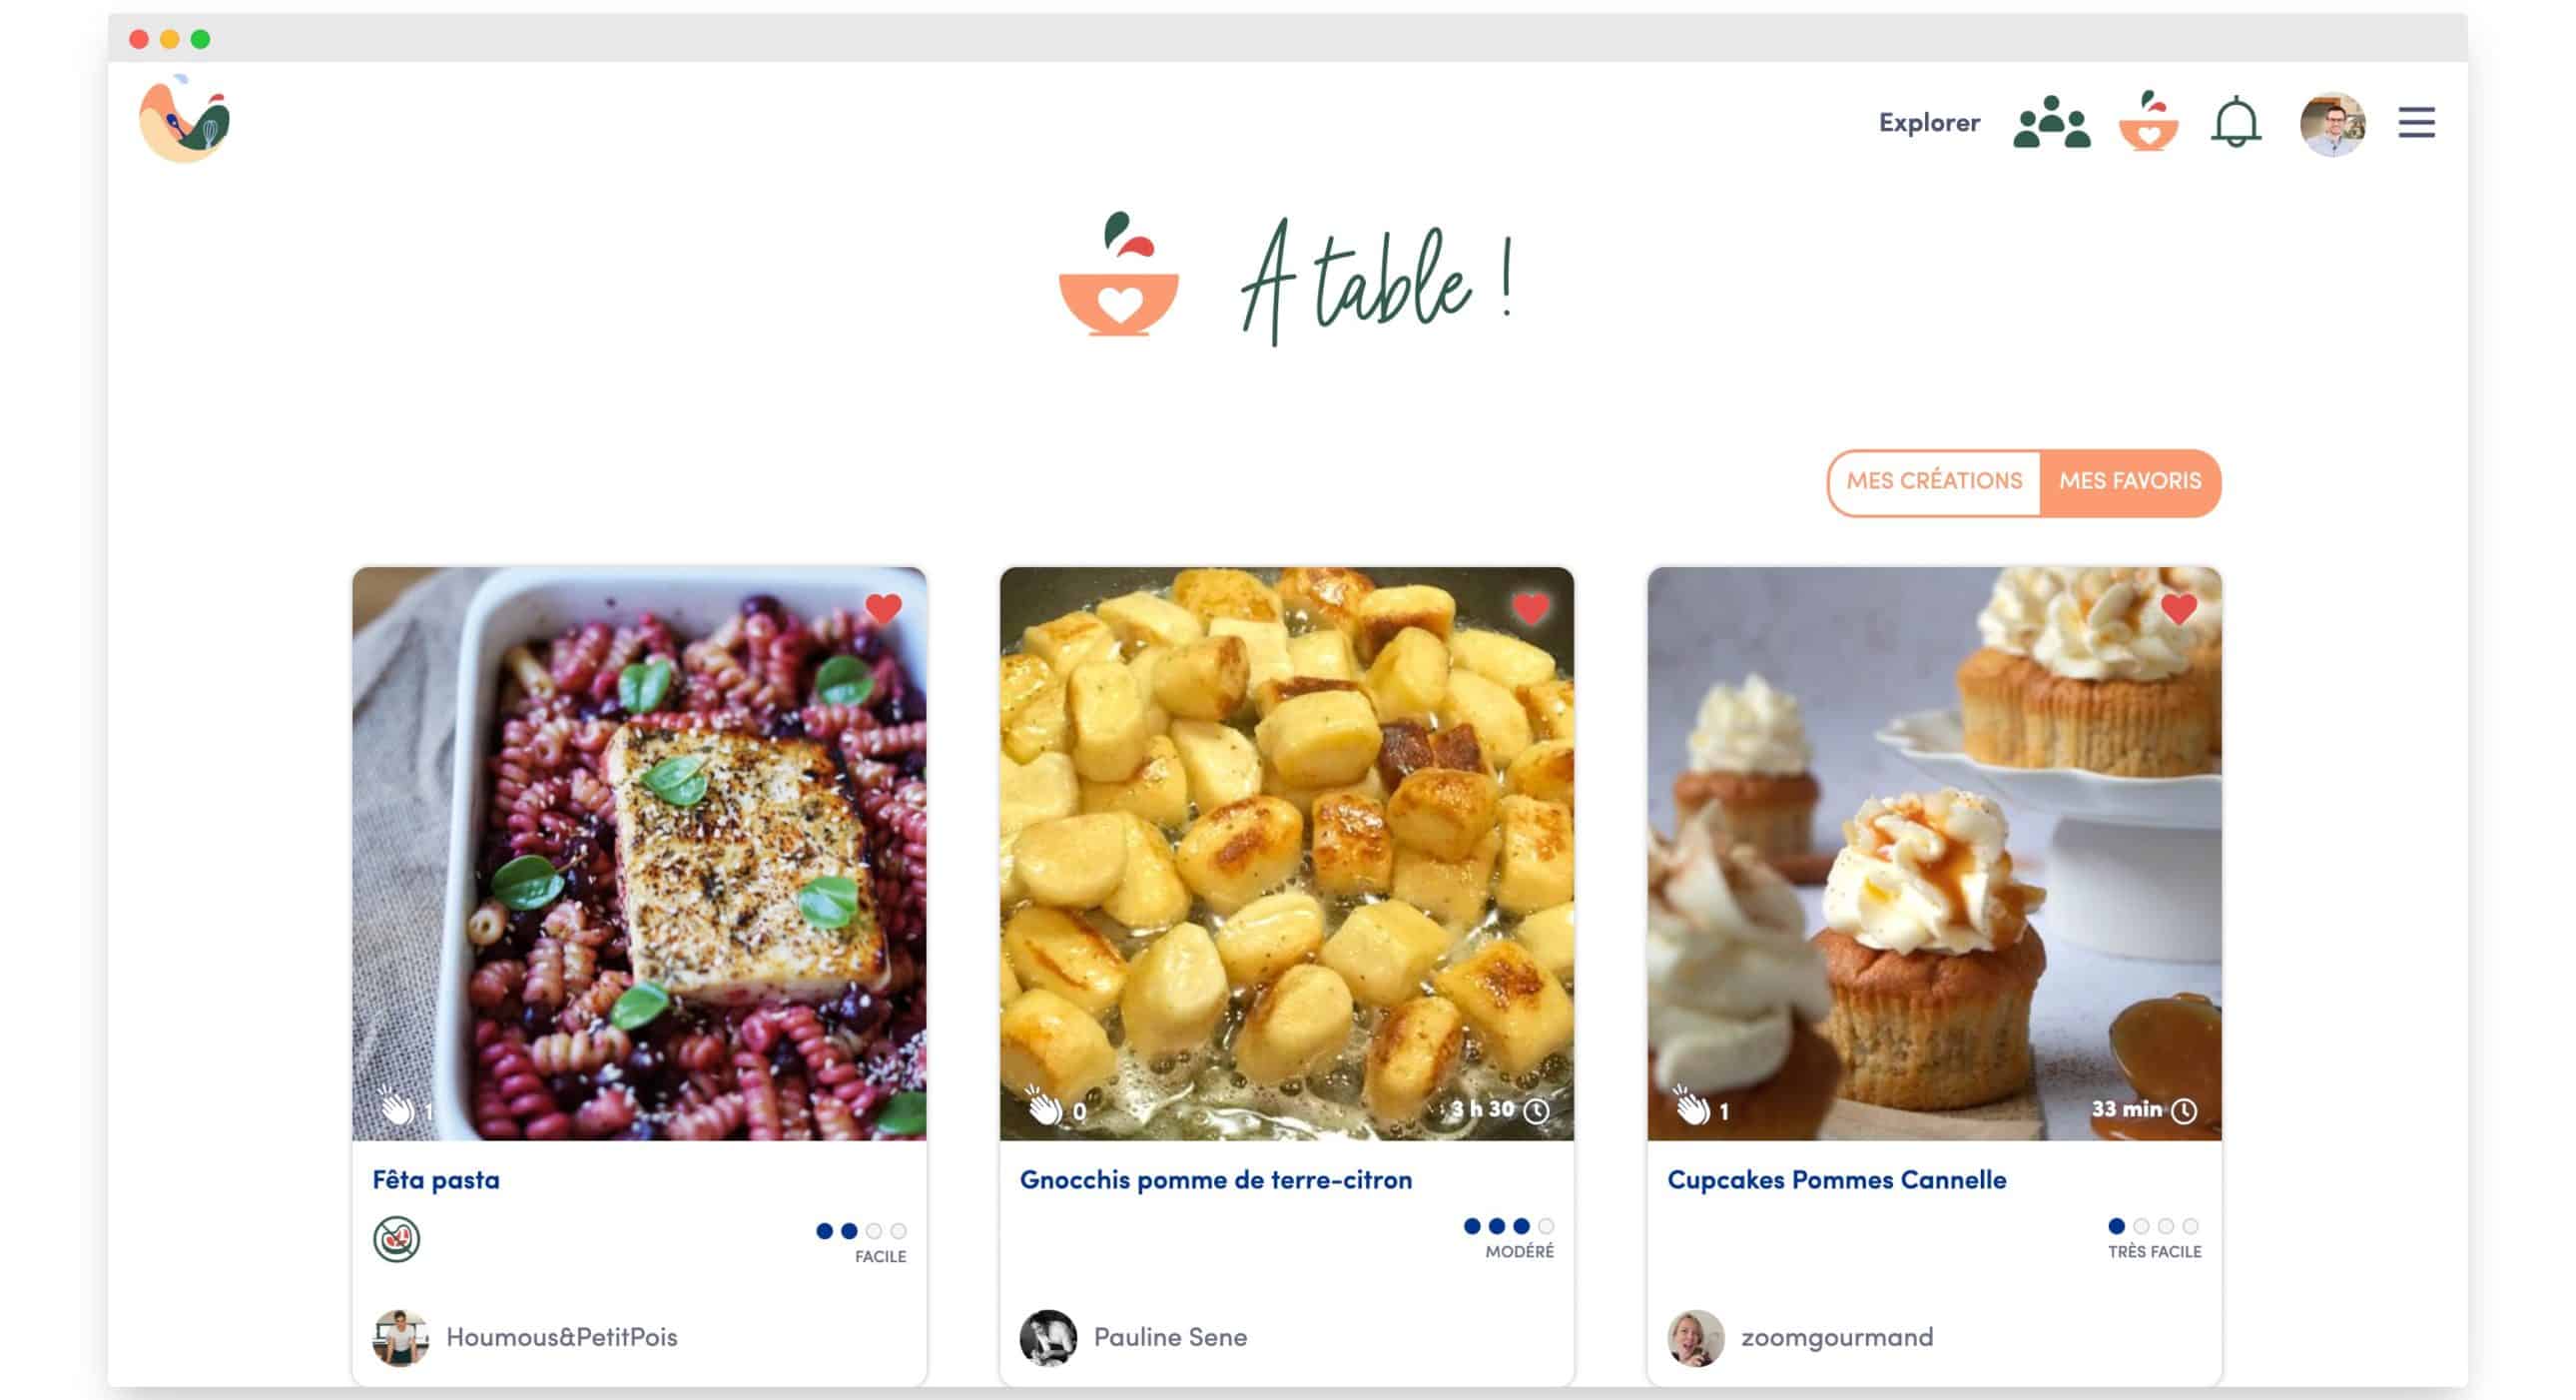Open the bowl favorites icon in header
The width and height of the screenshot is (2576, 1400).
point(2148,121)
